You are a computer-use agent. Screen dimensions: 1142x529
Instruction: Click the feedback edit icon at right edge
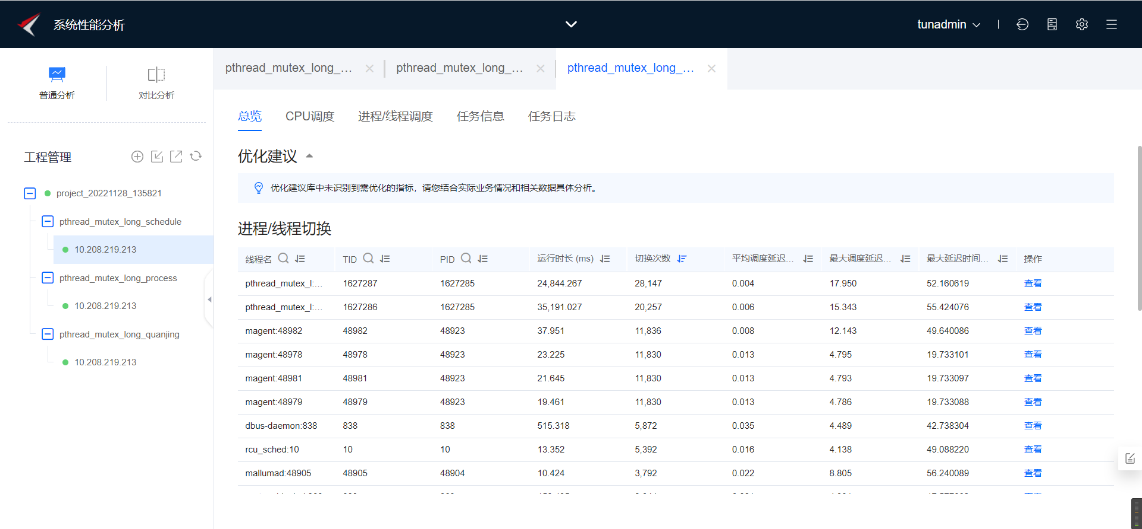pyautogui.click(x=1130, y=458)
